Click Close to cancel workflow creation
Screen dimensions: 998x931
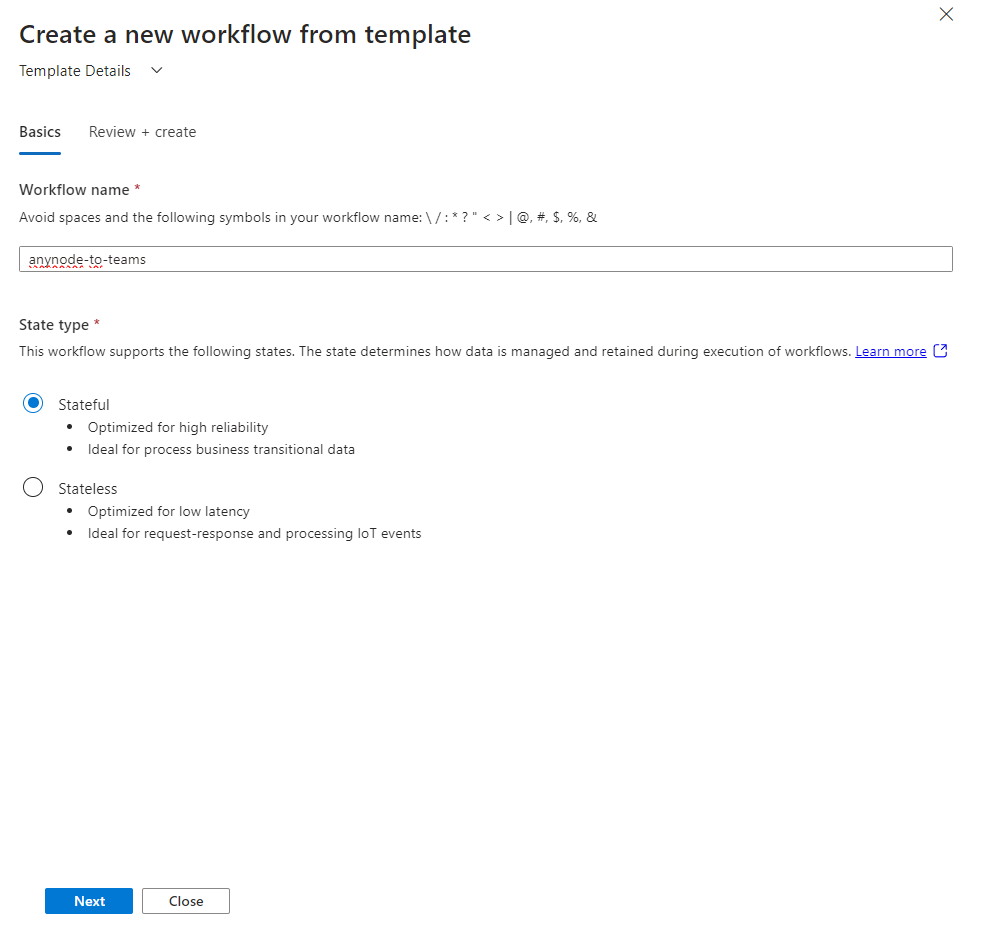click(185, 900)
